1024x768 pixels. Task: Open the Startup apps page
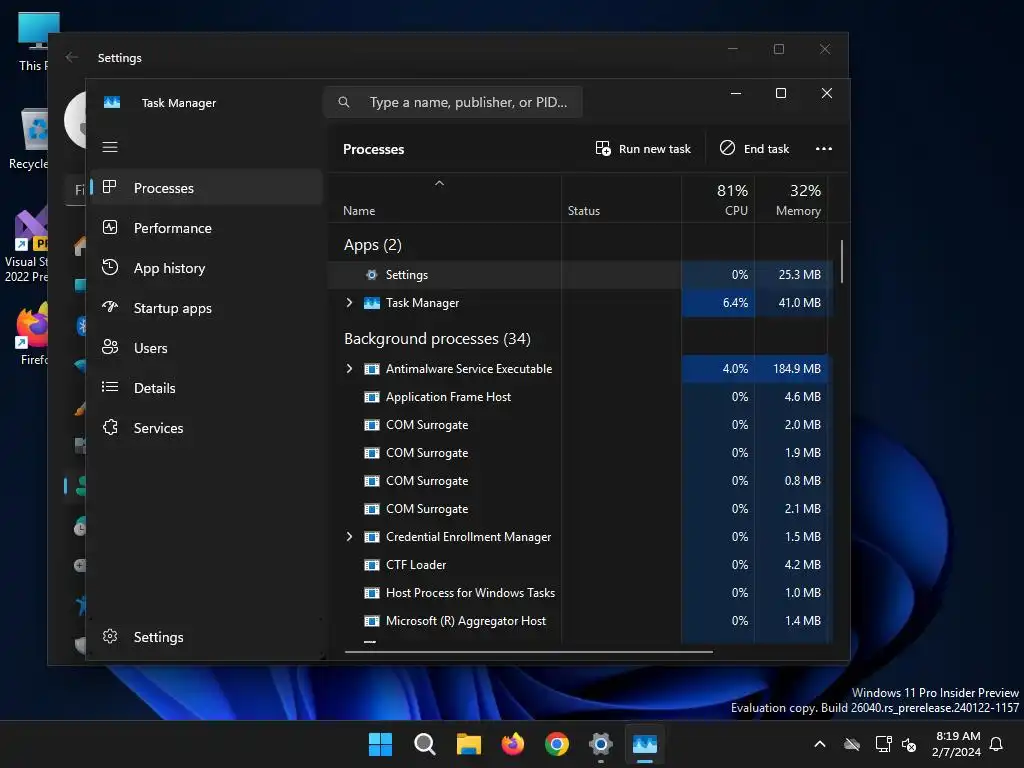pos(206,308)
